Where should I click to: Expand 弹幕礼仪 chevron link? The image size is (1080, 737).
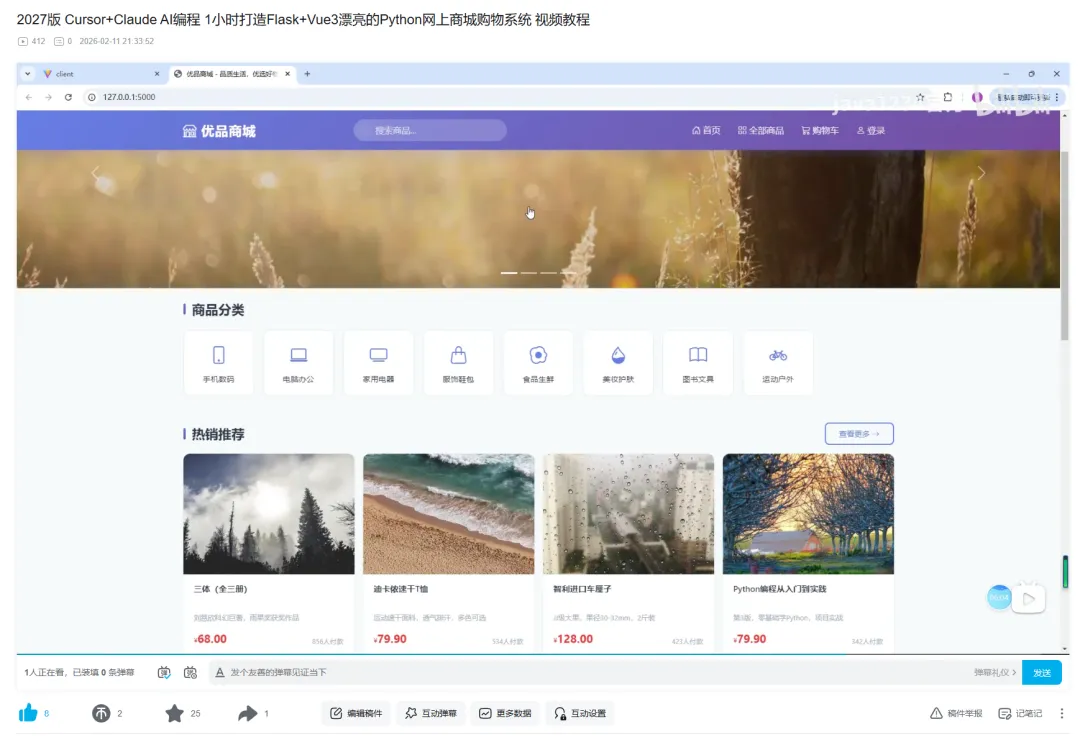[x=995, y=672]
